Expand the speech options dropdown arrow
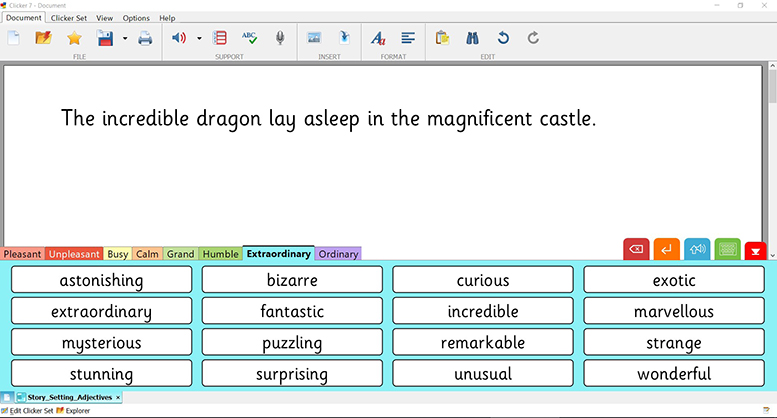This screenshot has height=418, width=777. pyautogui.click(x=199, y=39)
